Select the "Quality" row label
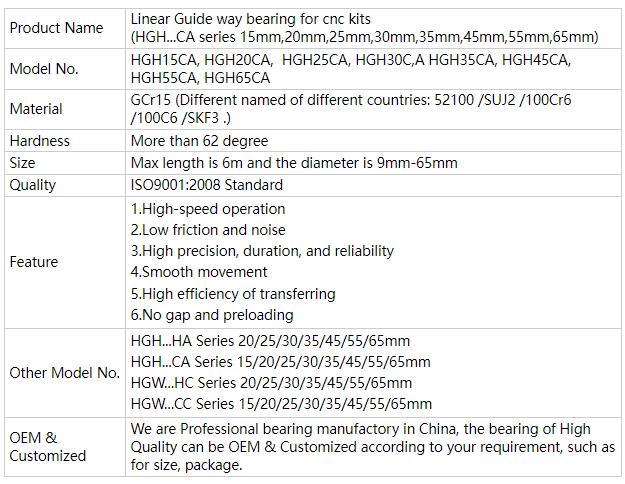 (33, 185)
